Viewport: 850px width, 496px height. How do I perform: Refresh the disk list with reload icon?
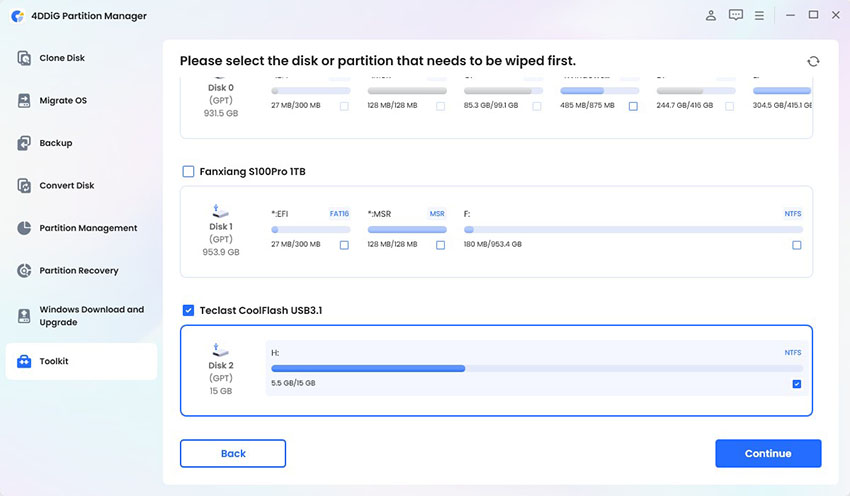(x=813, y=61)
